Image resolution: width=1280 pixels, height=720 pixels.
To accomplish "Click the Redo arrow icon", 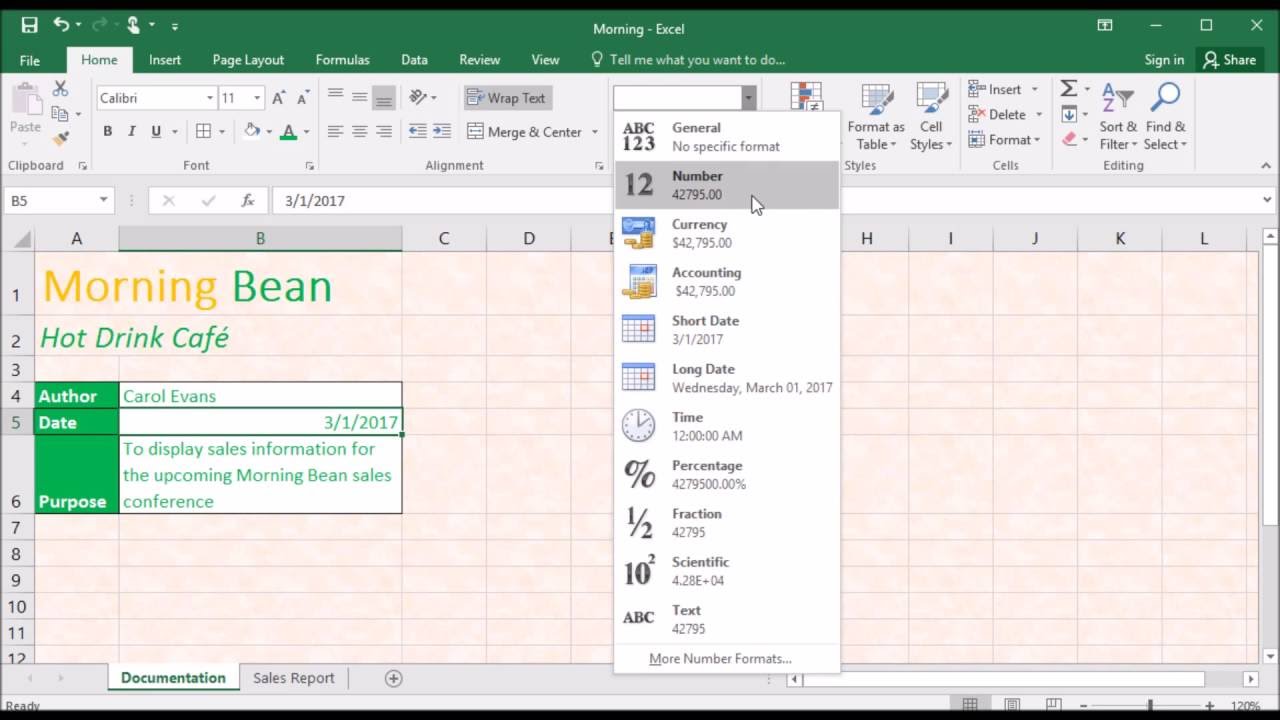I will pyautogui.click(x=99, y=25).
